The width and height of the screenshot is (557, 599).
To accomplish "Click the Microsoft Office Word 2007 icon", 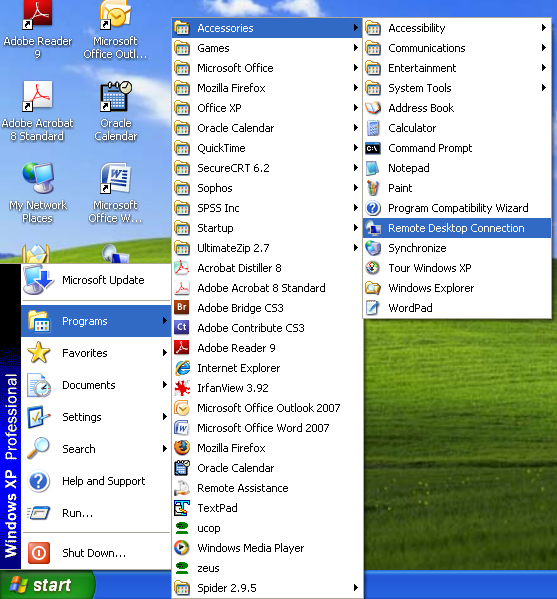I will point(182,428).
